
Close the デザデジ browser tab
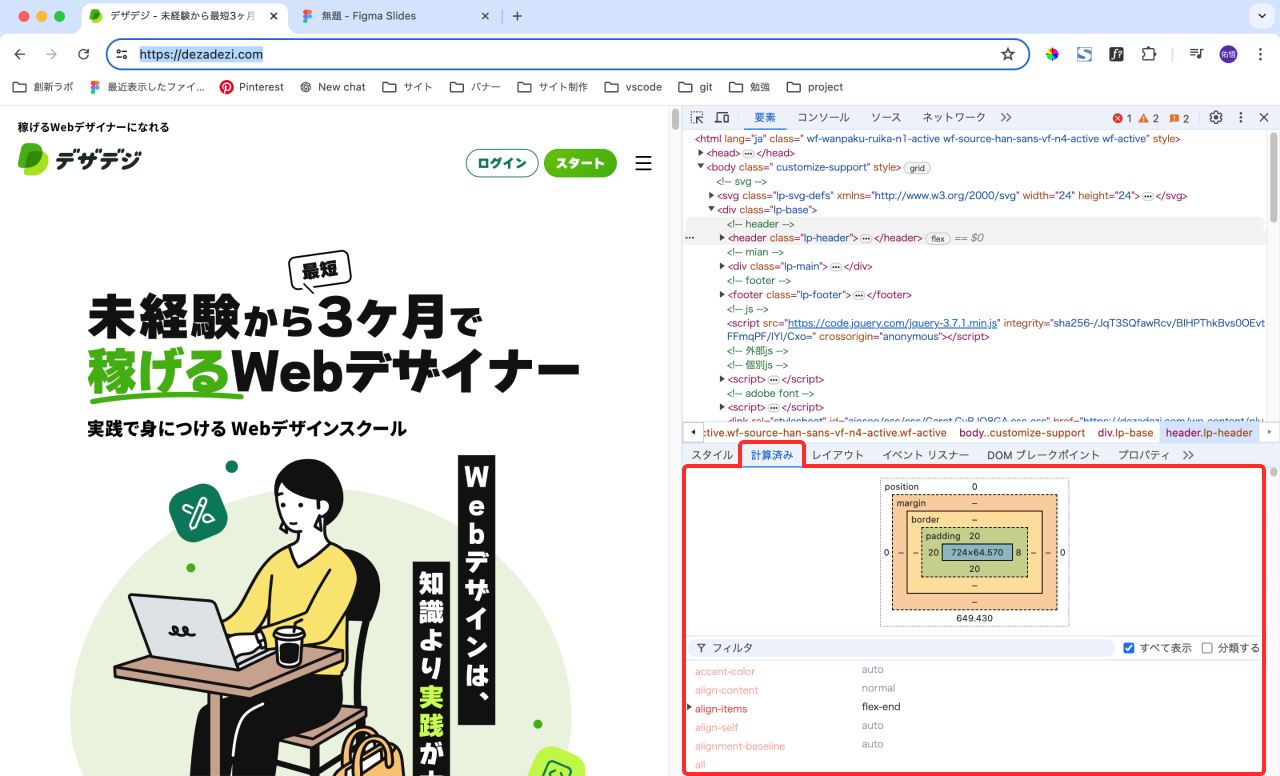tap(273, 16)
